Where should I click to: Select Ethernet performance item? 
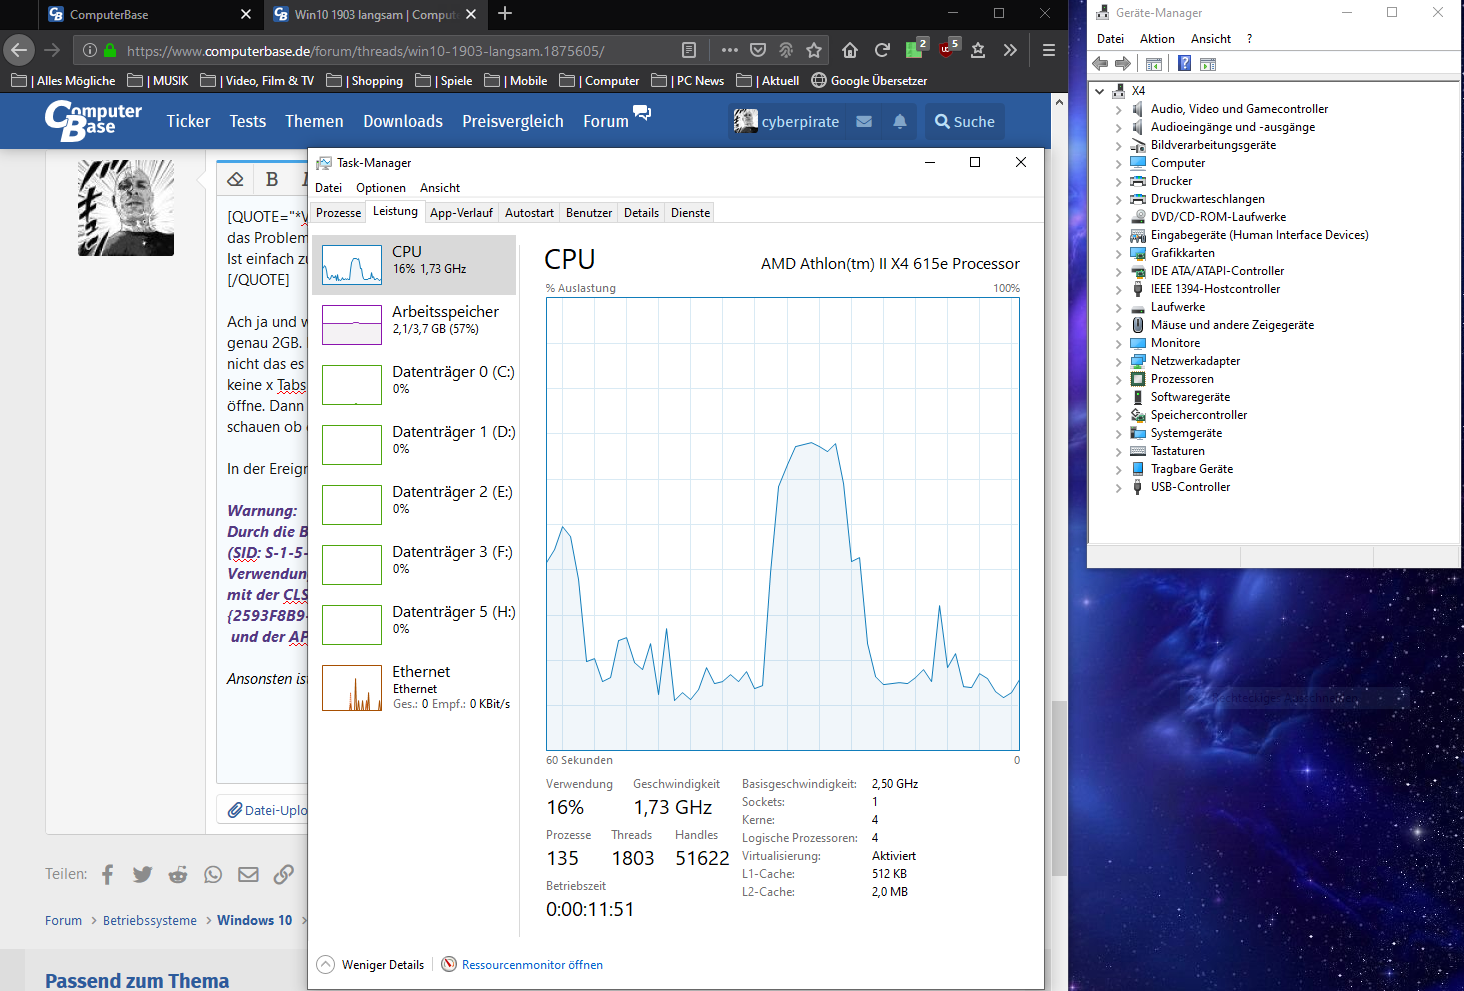pyautogui.click(x=414, y=688)
